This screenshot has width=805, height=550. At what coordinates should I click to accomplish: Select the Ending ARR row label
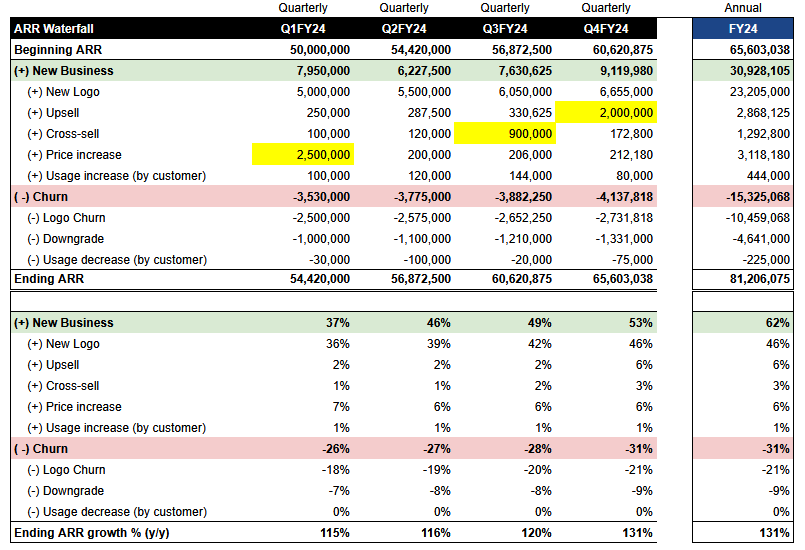coord(49,279)
